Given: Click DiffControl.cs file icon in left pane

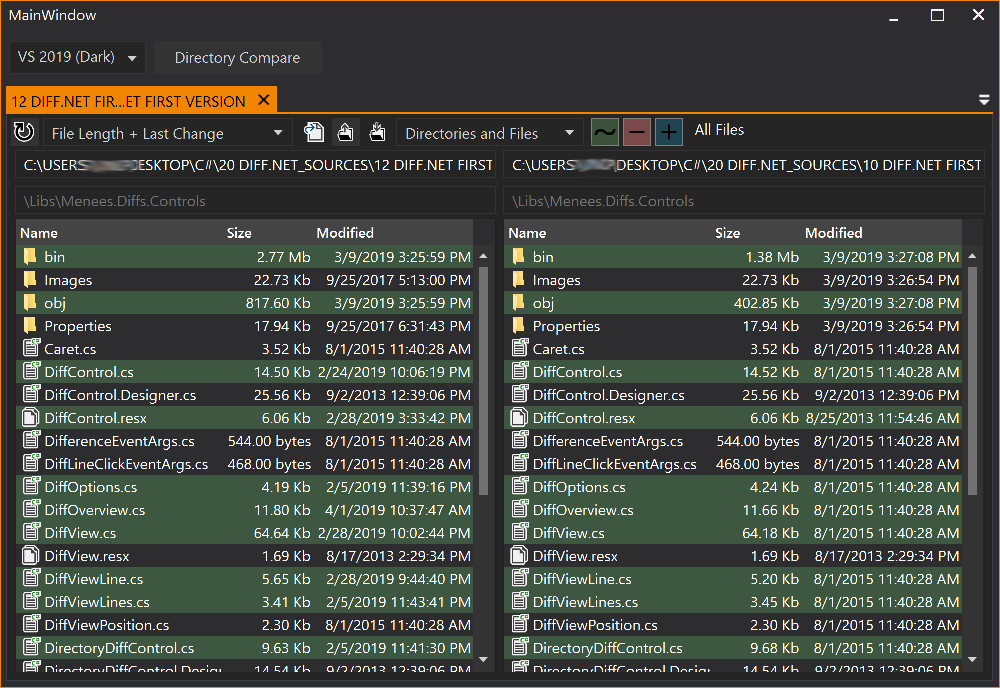Looking at the screenshot, I should (31, 370).
